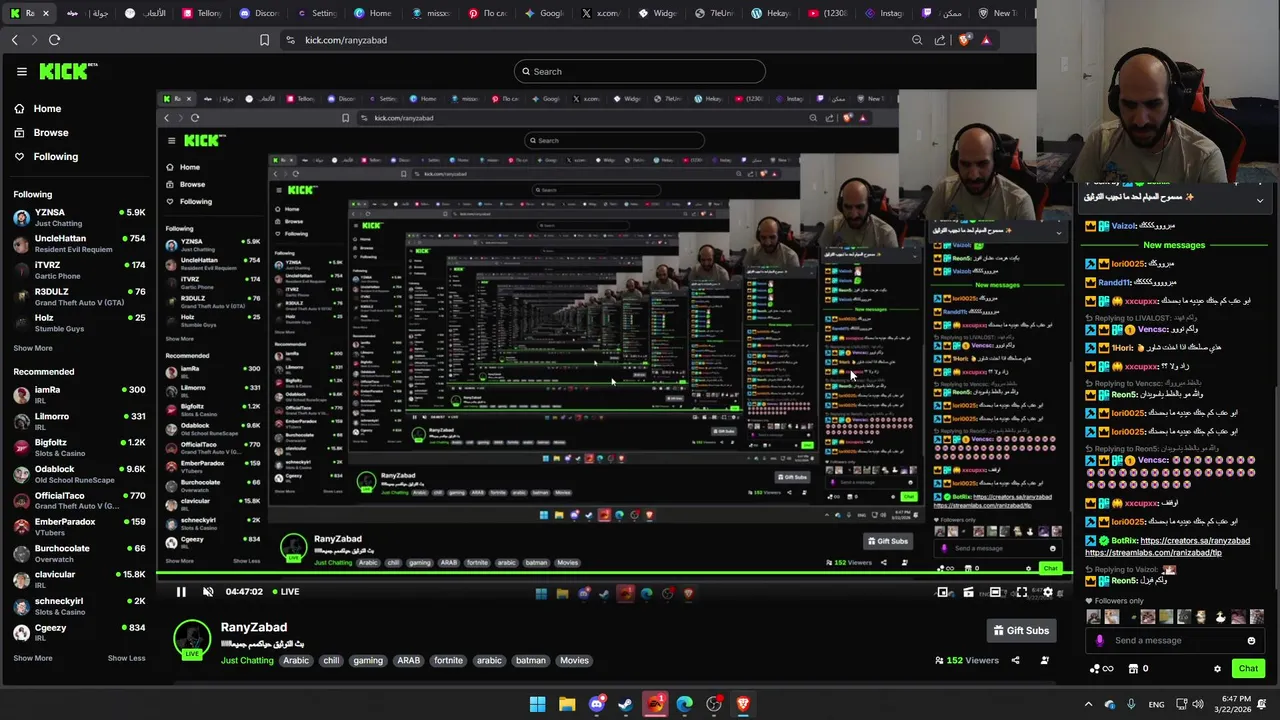
Task: Toggle fullscreen on the video player
Action: click(x=1022, y=592)
